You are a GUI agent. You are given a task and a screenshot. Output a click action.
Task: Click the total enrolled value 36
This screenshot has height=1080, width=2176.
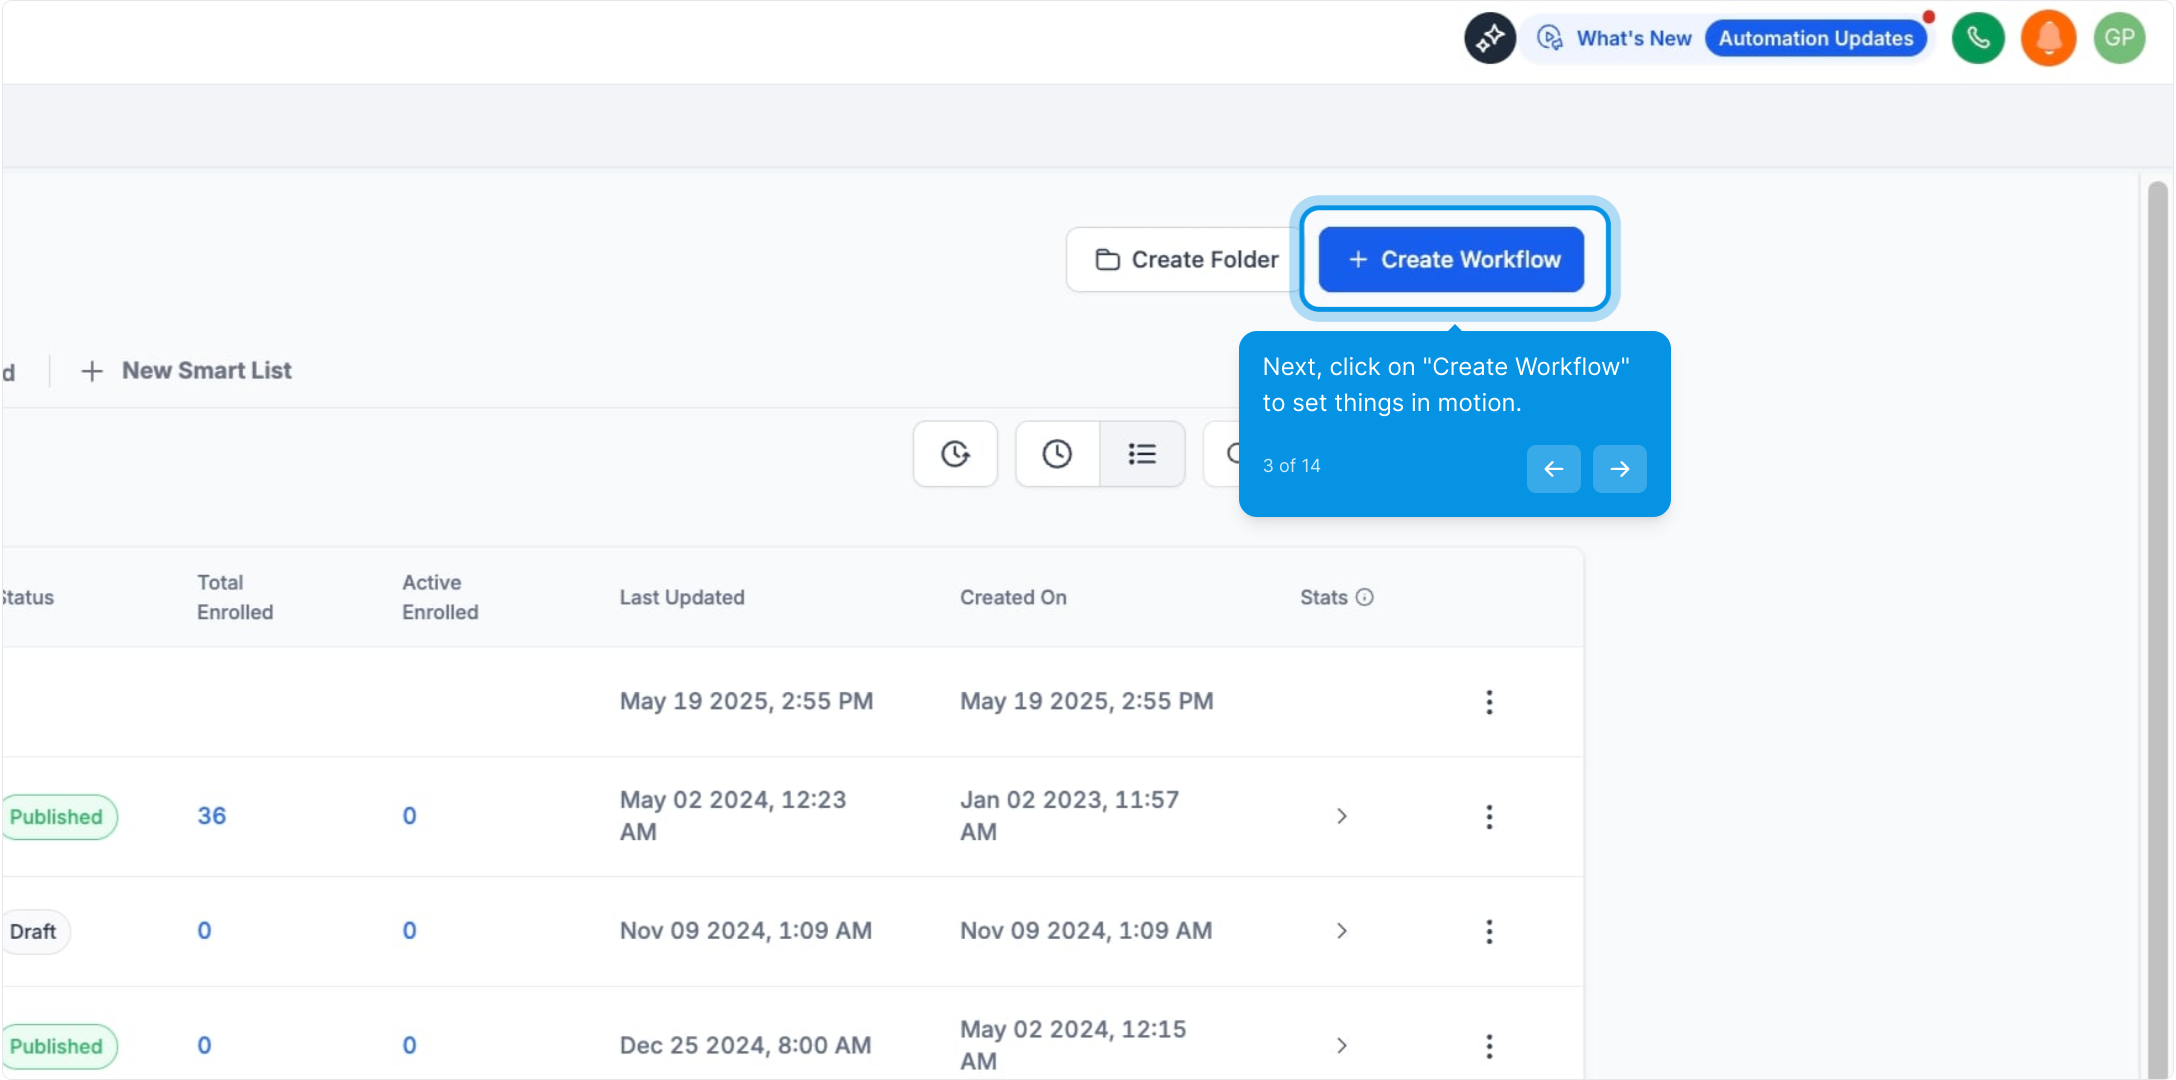tap(212, 816)
